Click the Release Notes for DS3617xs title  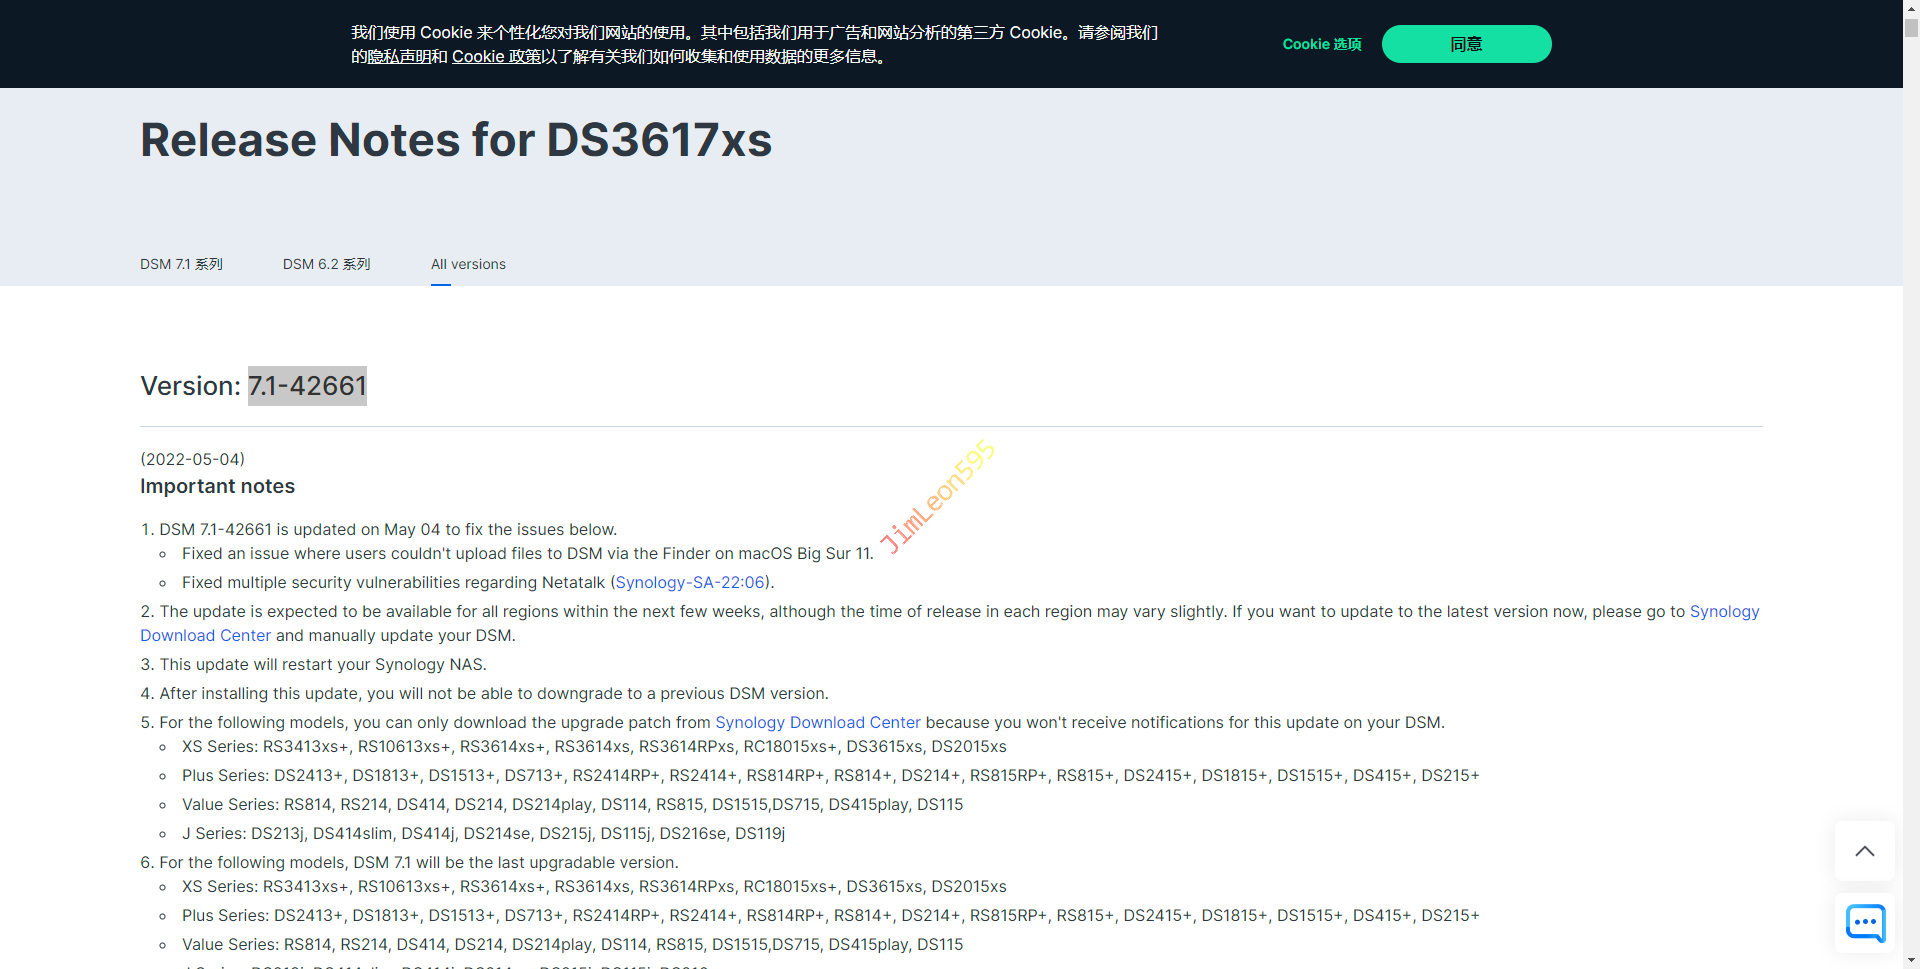click(x=456, y=140)
